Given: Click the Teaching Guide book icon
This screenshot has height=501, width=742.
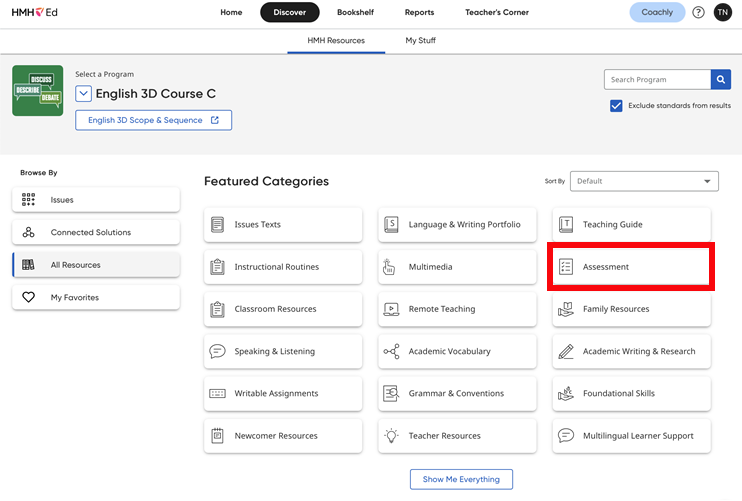Looking at the screenshot, I should coord(565,224).
